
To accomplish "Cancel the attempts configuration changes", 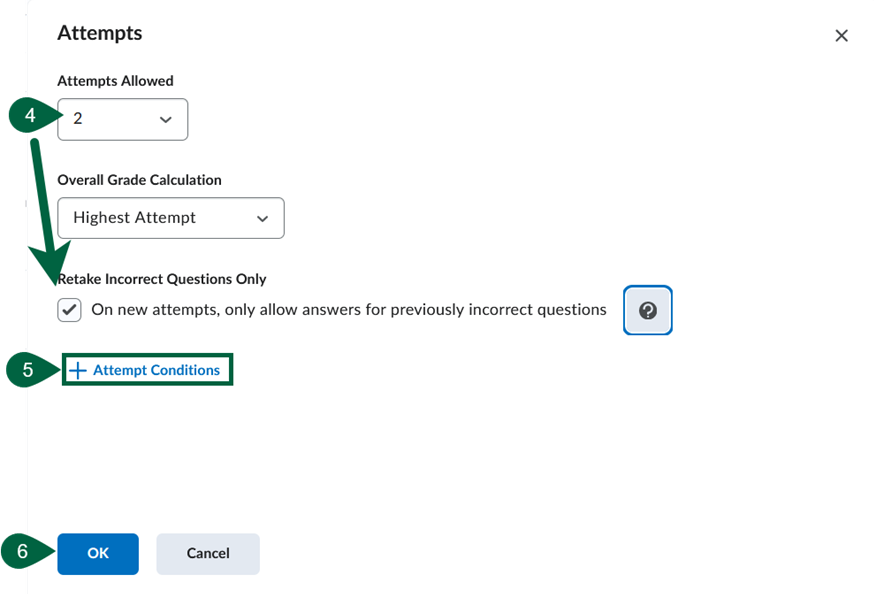I will 207,553.
